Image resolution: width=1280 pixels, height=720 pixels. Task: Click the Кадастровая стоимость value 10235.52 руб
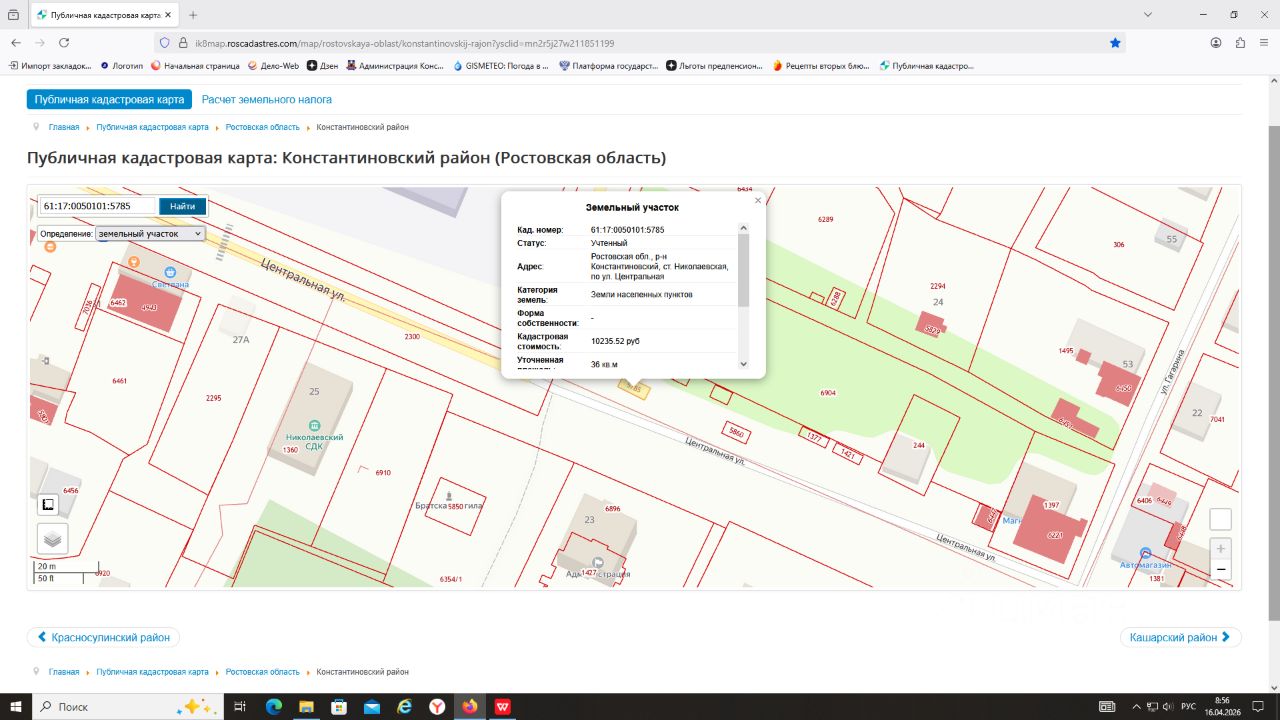point(615,341)
